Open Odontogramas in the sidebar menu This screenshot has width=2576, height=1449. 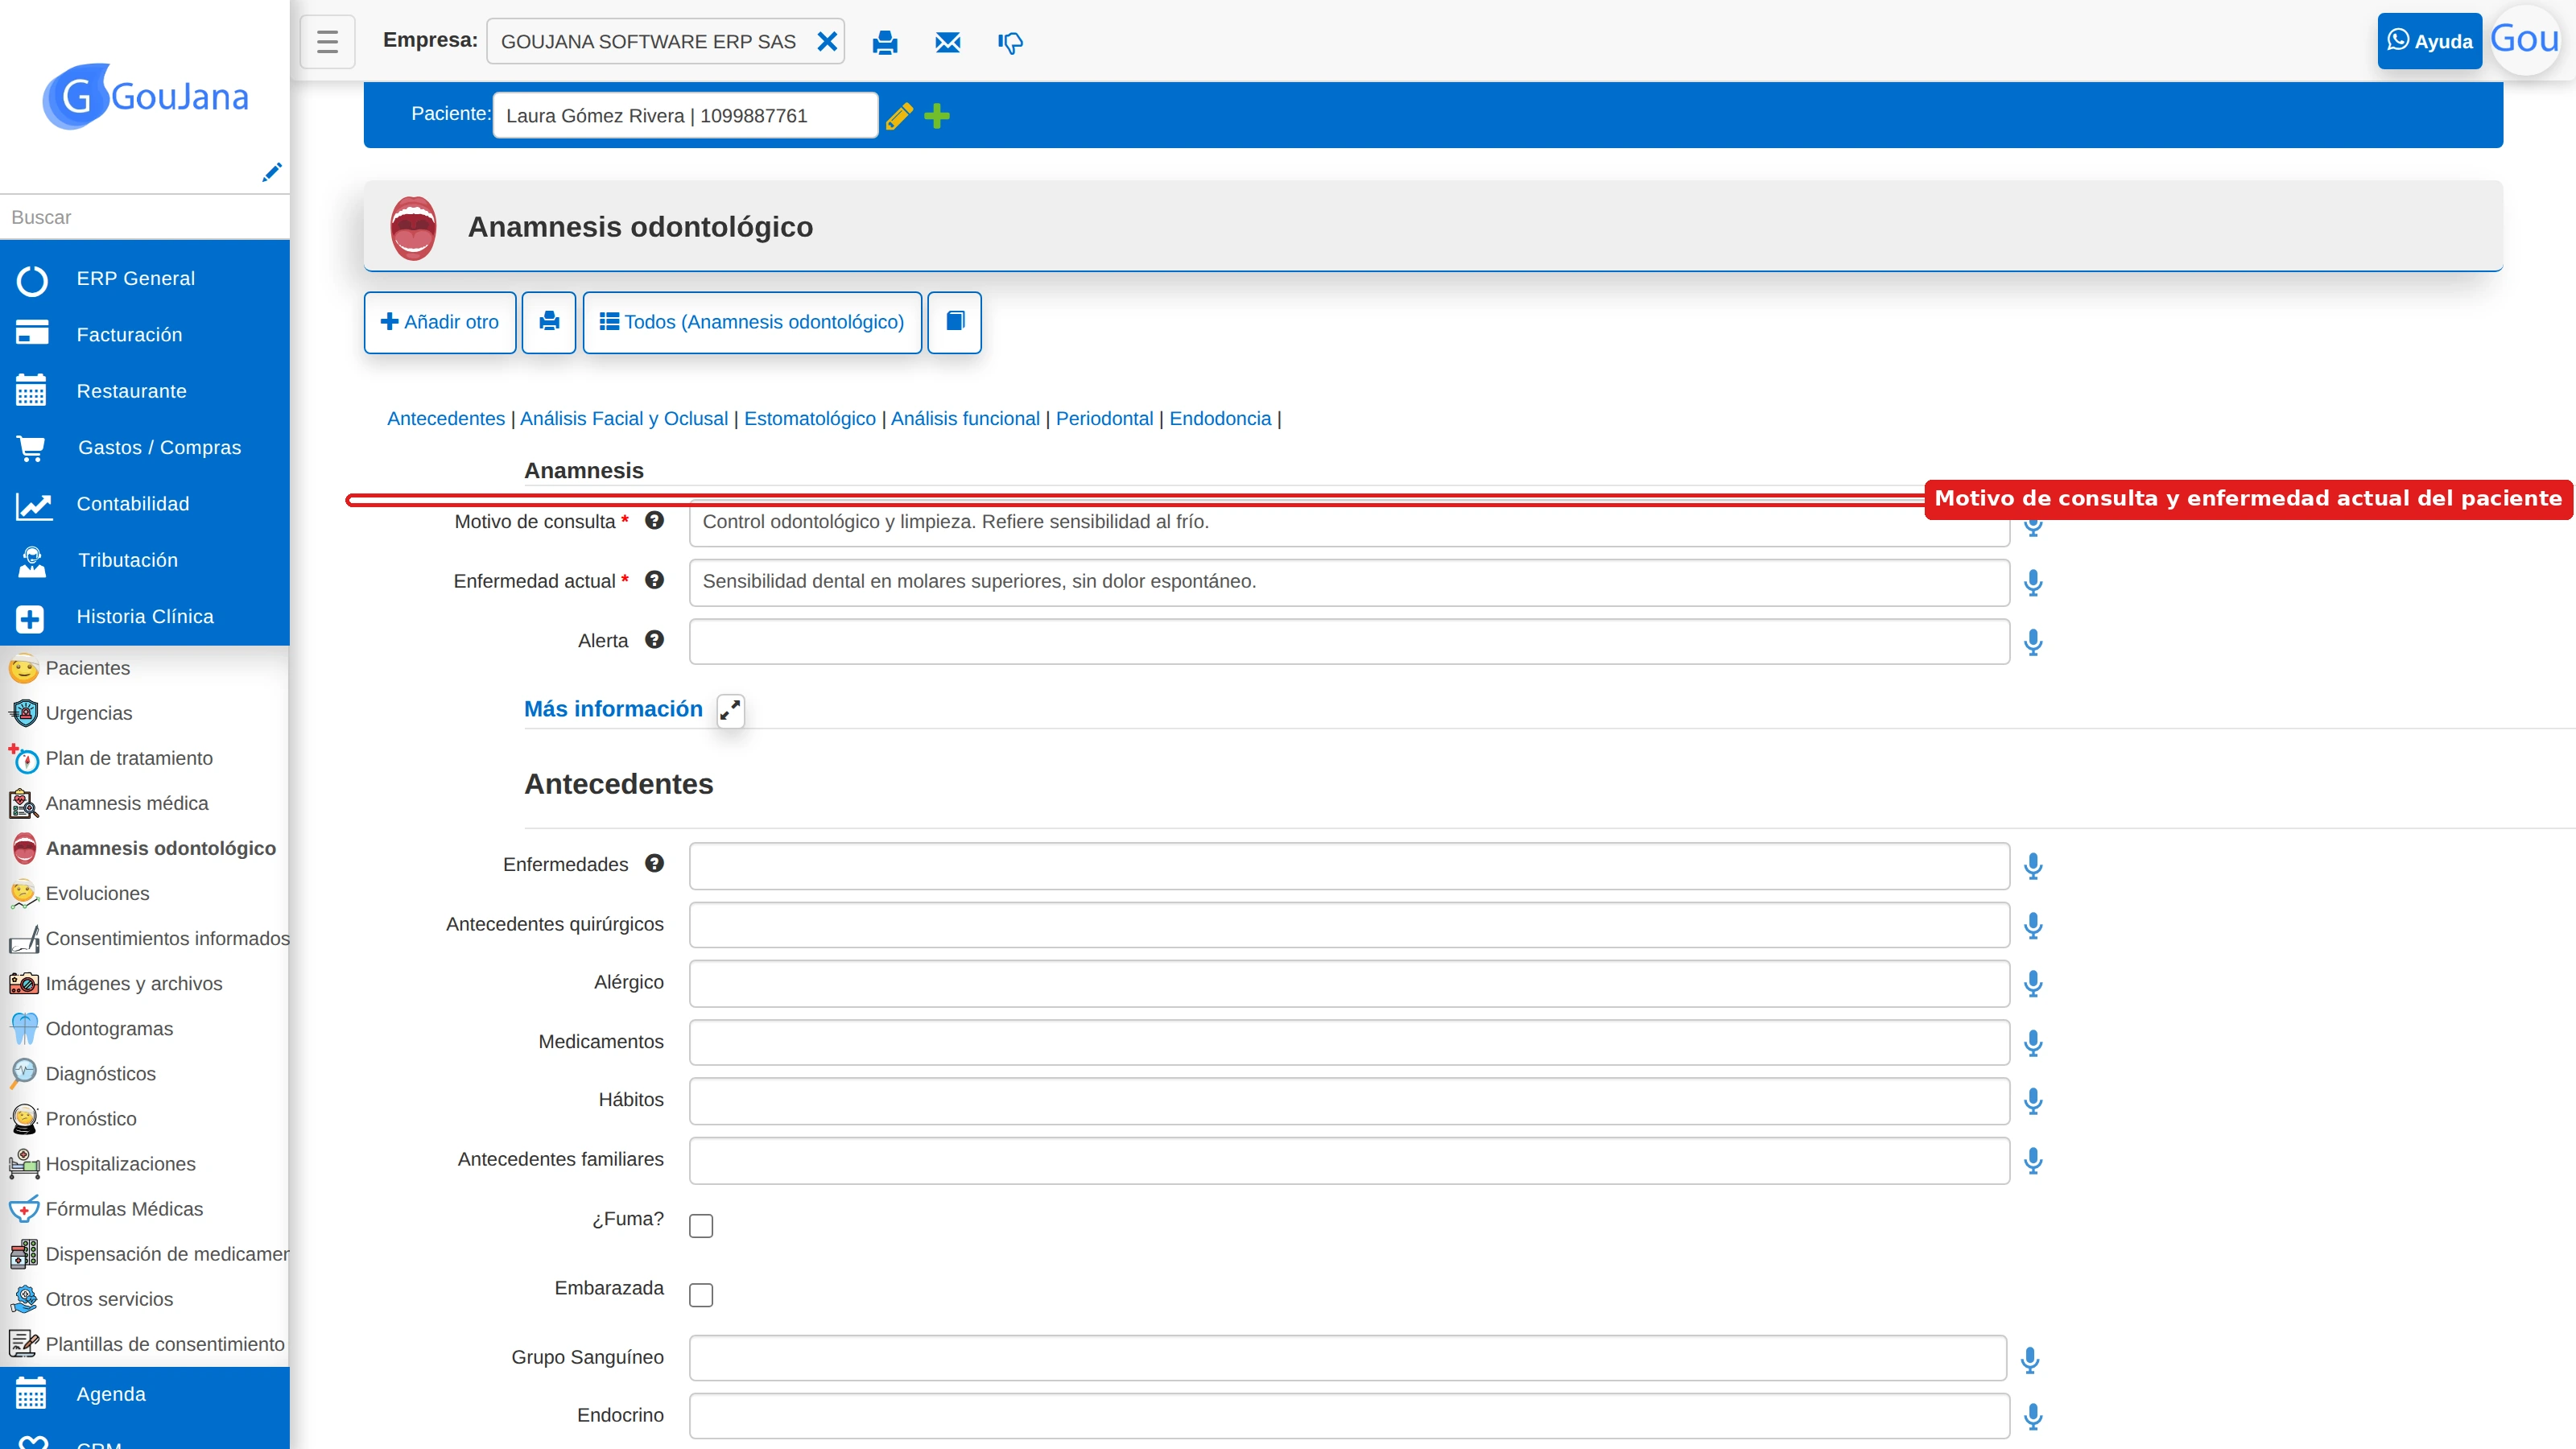(x=109, y=1029)
